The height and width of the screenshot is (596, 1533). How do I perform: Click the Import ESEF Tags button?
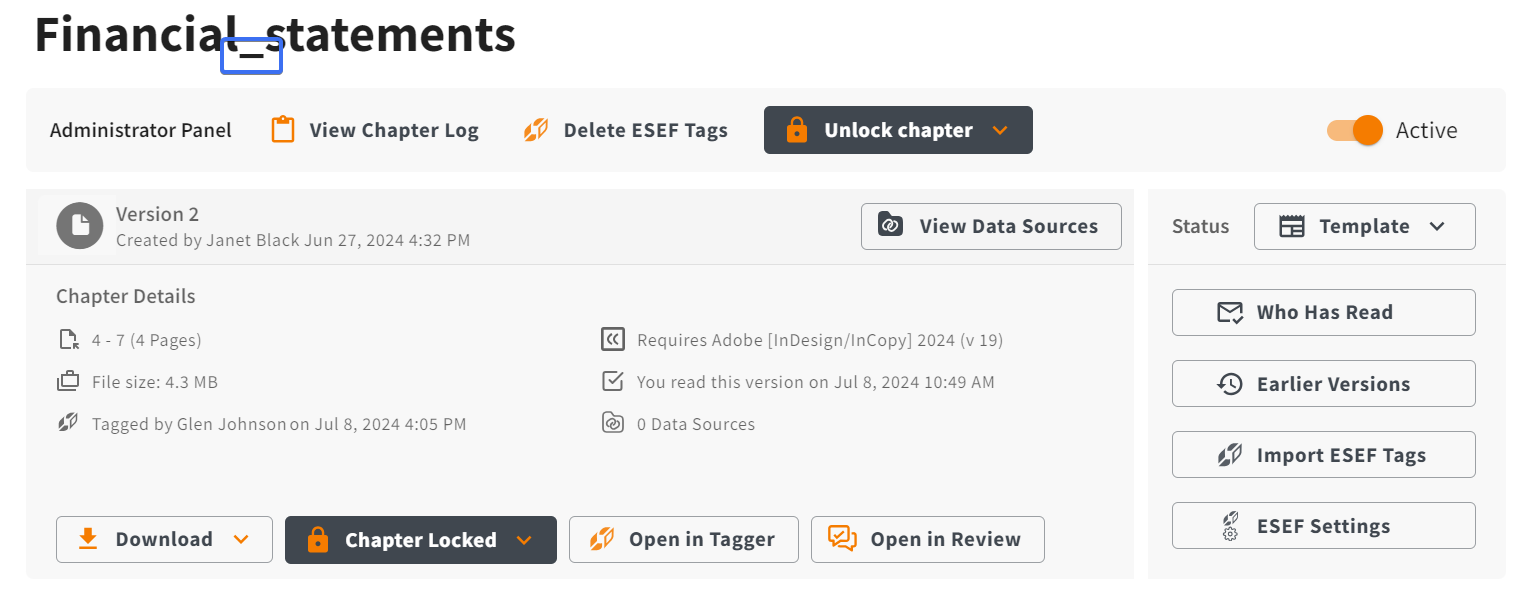(x=1324, y=455)
